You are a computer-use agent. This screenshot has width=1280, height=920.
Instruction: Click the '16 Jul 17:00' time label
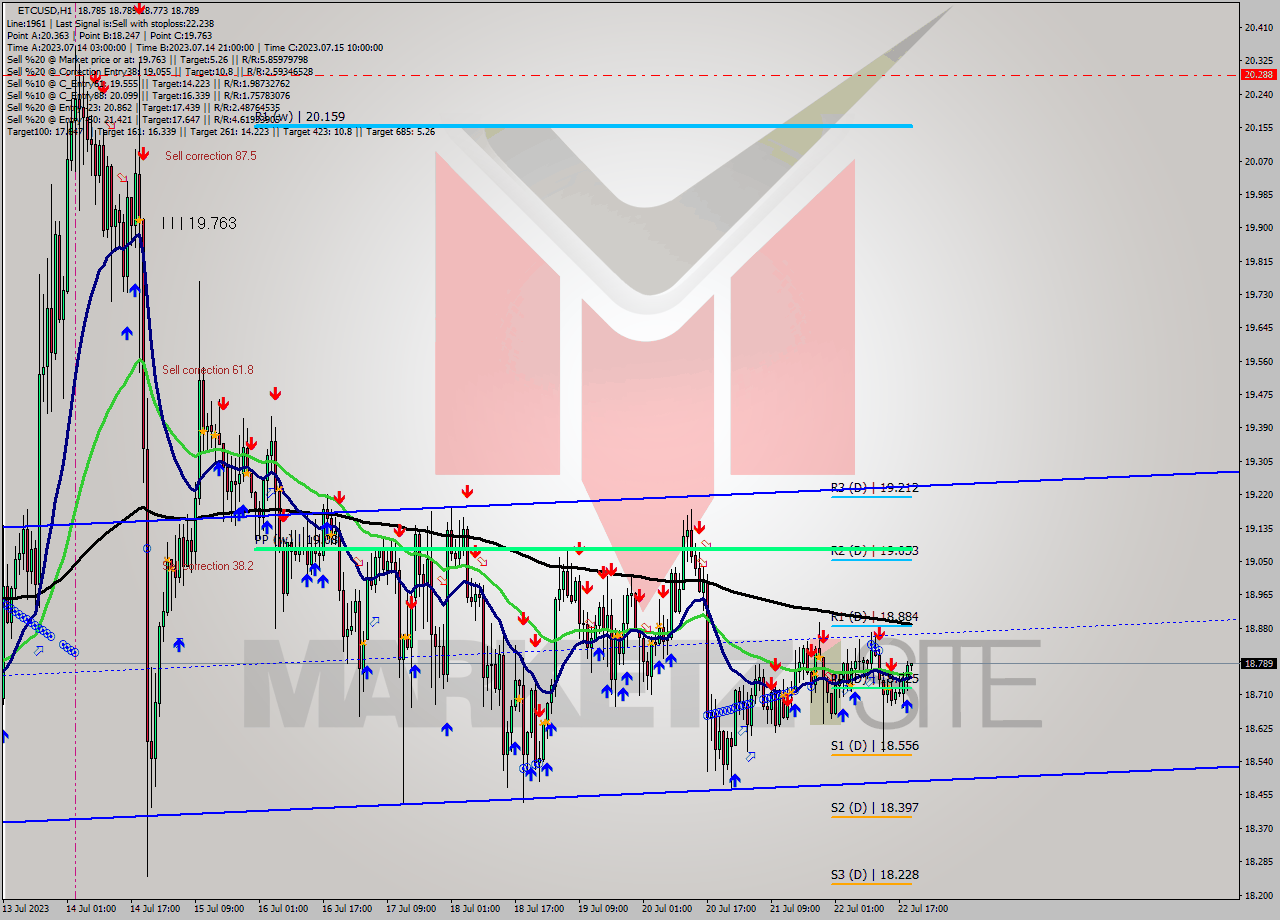tap(346, 909)
